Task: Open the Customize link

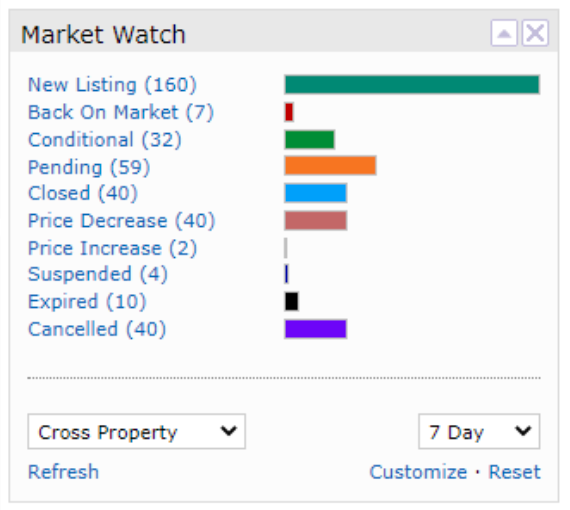Action: coord(418,472)
